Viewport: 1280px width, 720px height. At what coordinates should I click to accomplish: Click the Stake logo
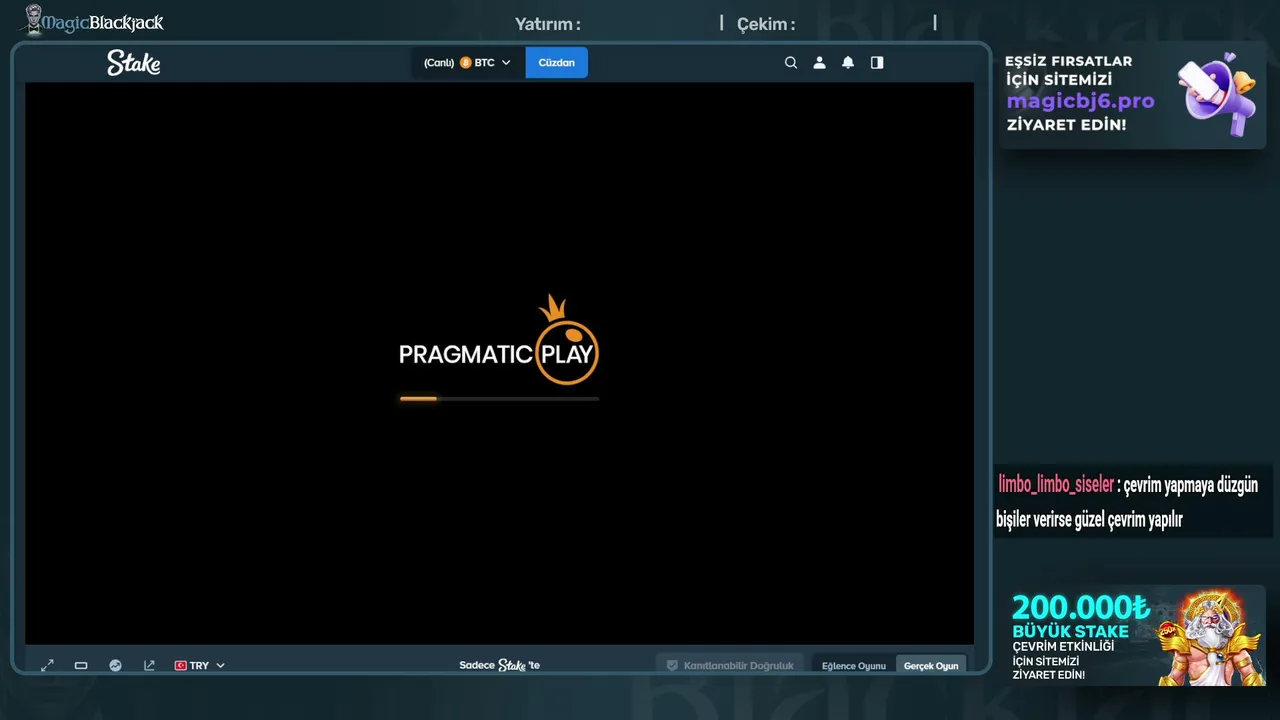134,63
